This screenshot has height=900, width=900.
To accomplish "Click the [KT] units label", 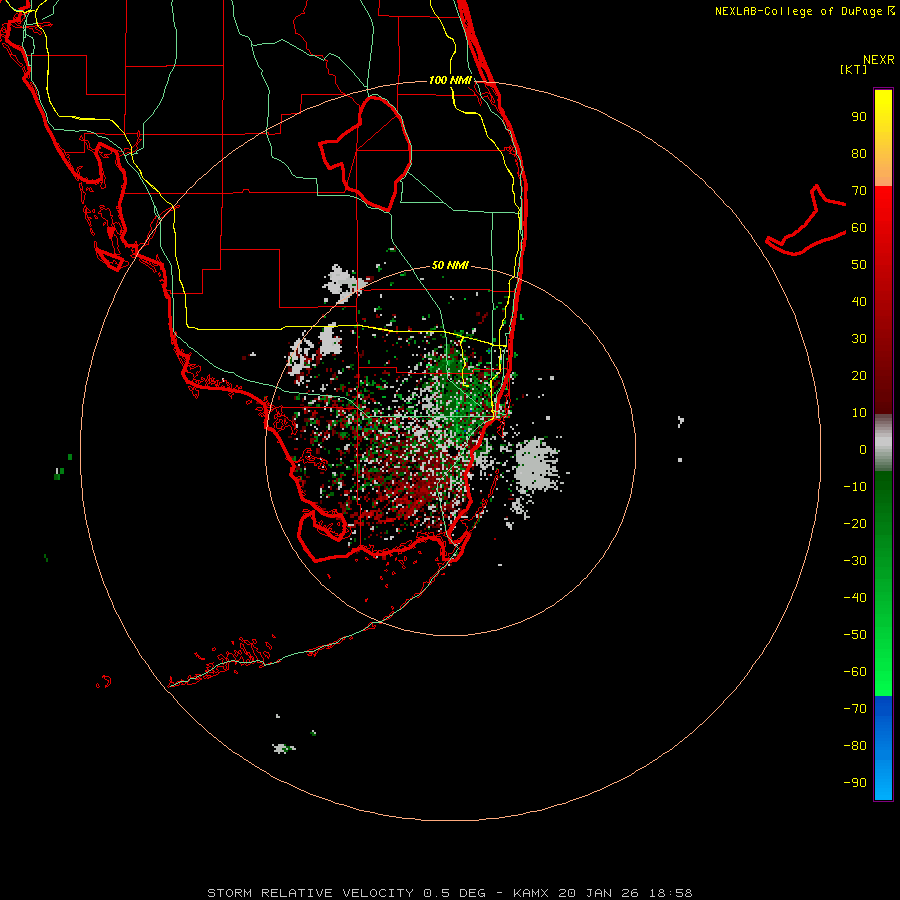I will (x=854, y=69).
